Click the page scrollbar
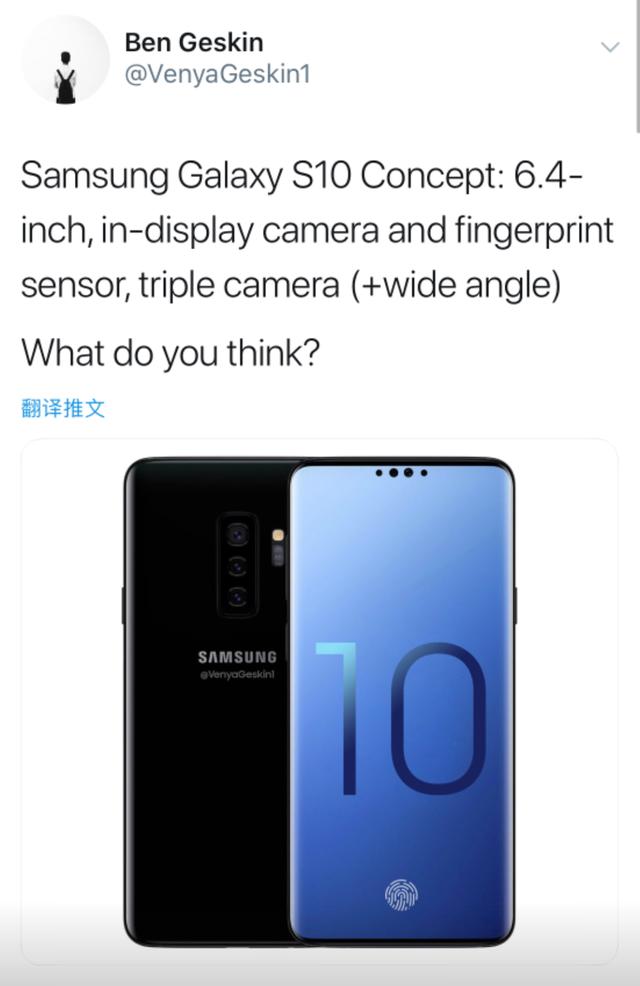 click(x=637, y=66)
